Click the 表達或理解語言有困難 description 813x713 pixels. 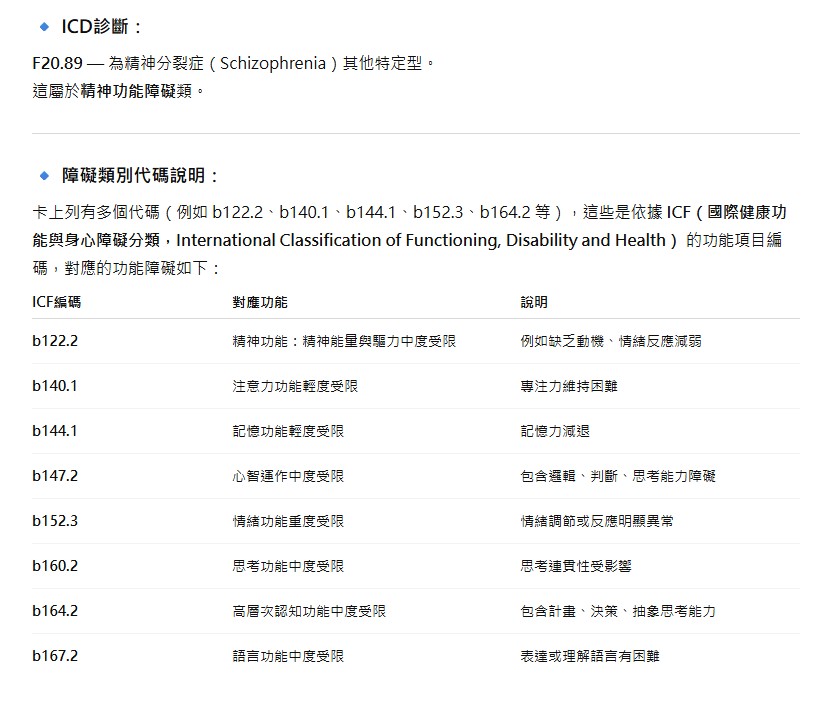[x=590, y=656]
